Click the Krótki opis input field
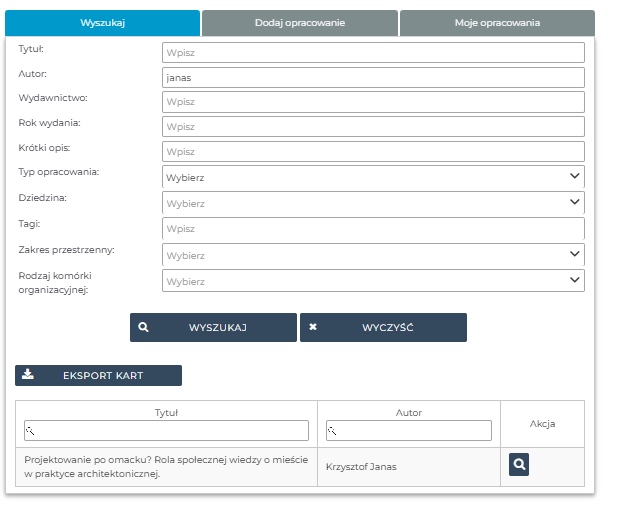Screen dimensions: 619x528 (x=372, y=152)
